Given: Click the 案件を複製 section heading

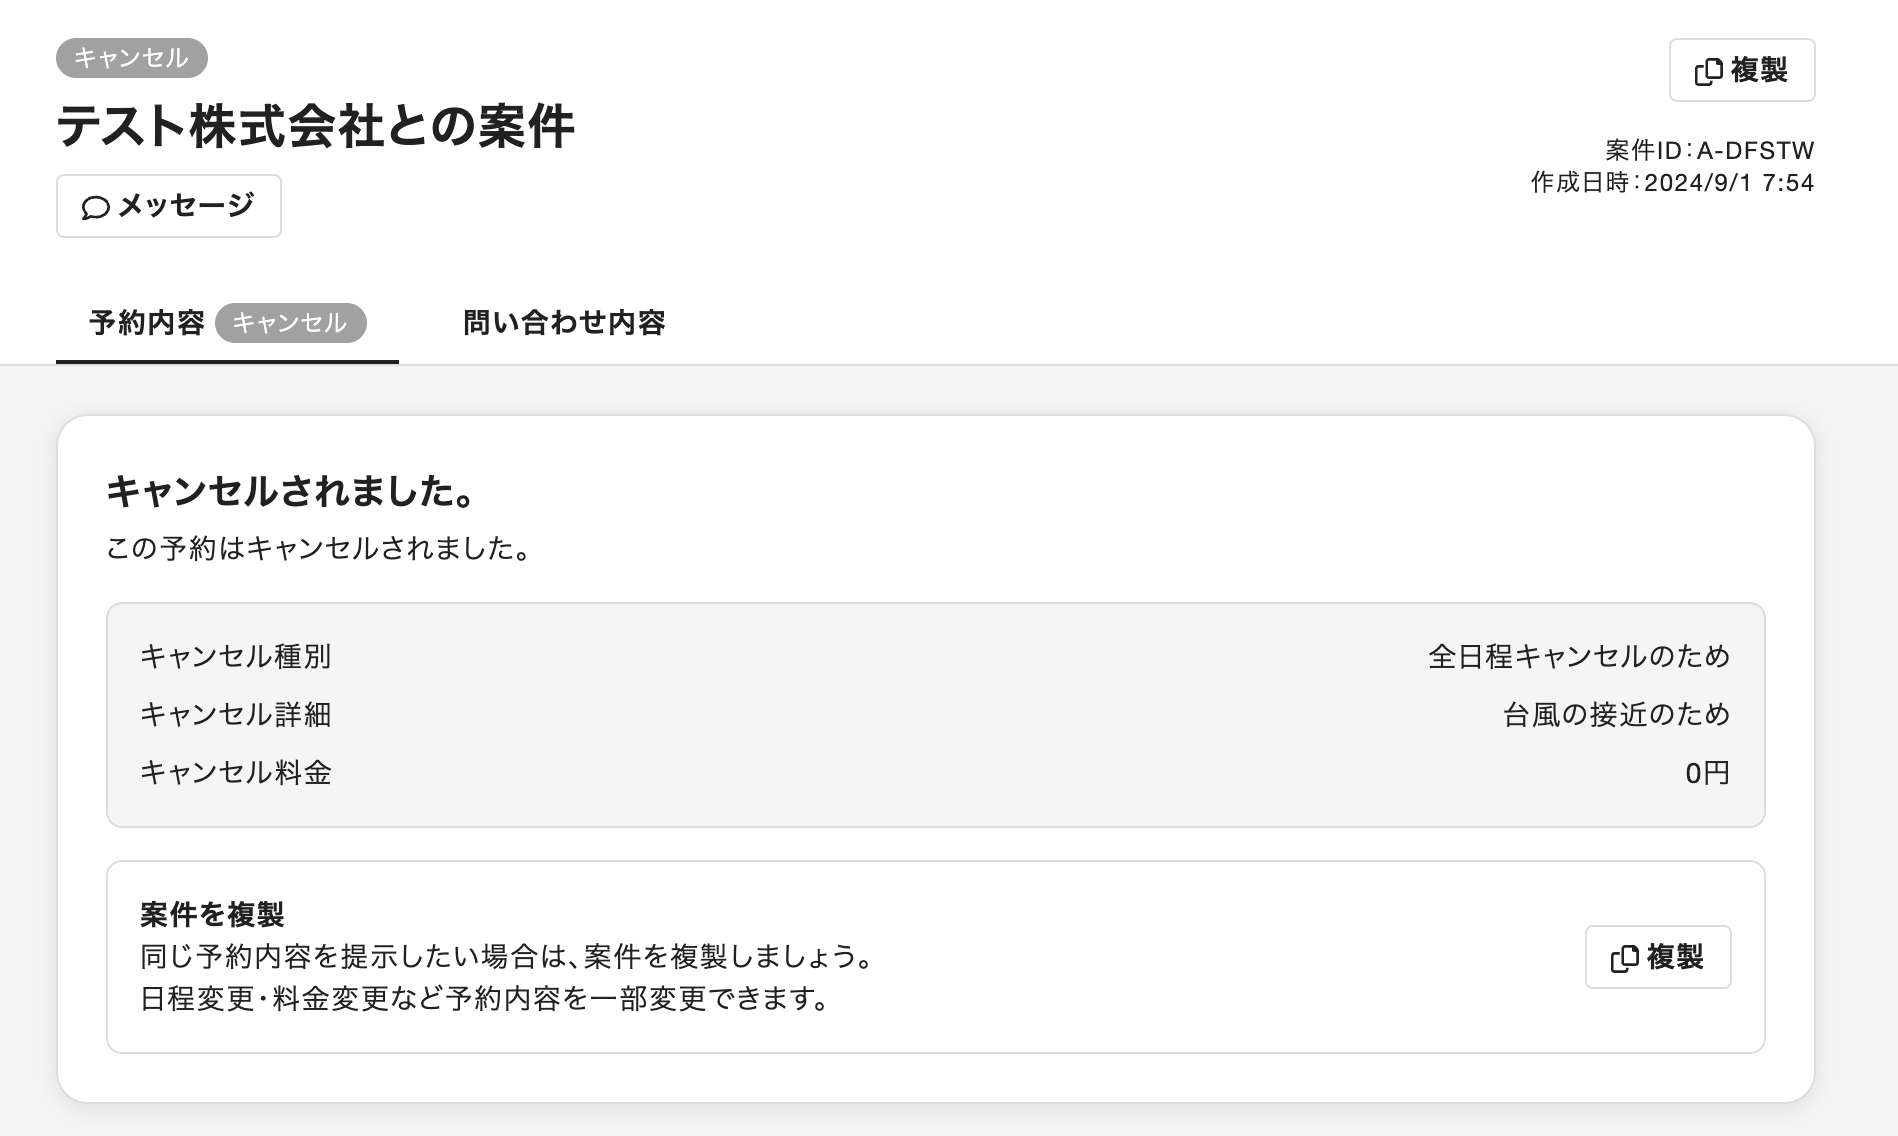Looking at the screenshot, I should coord(212,914).
